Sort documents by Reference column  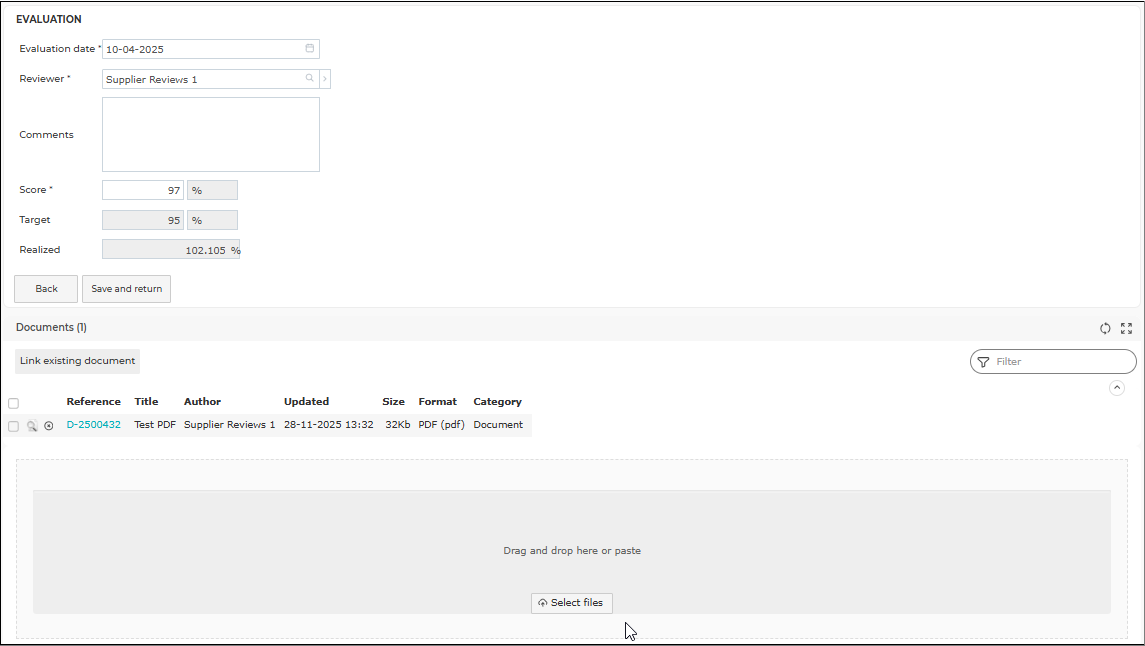[x=93, y=401]
